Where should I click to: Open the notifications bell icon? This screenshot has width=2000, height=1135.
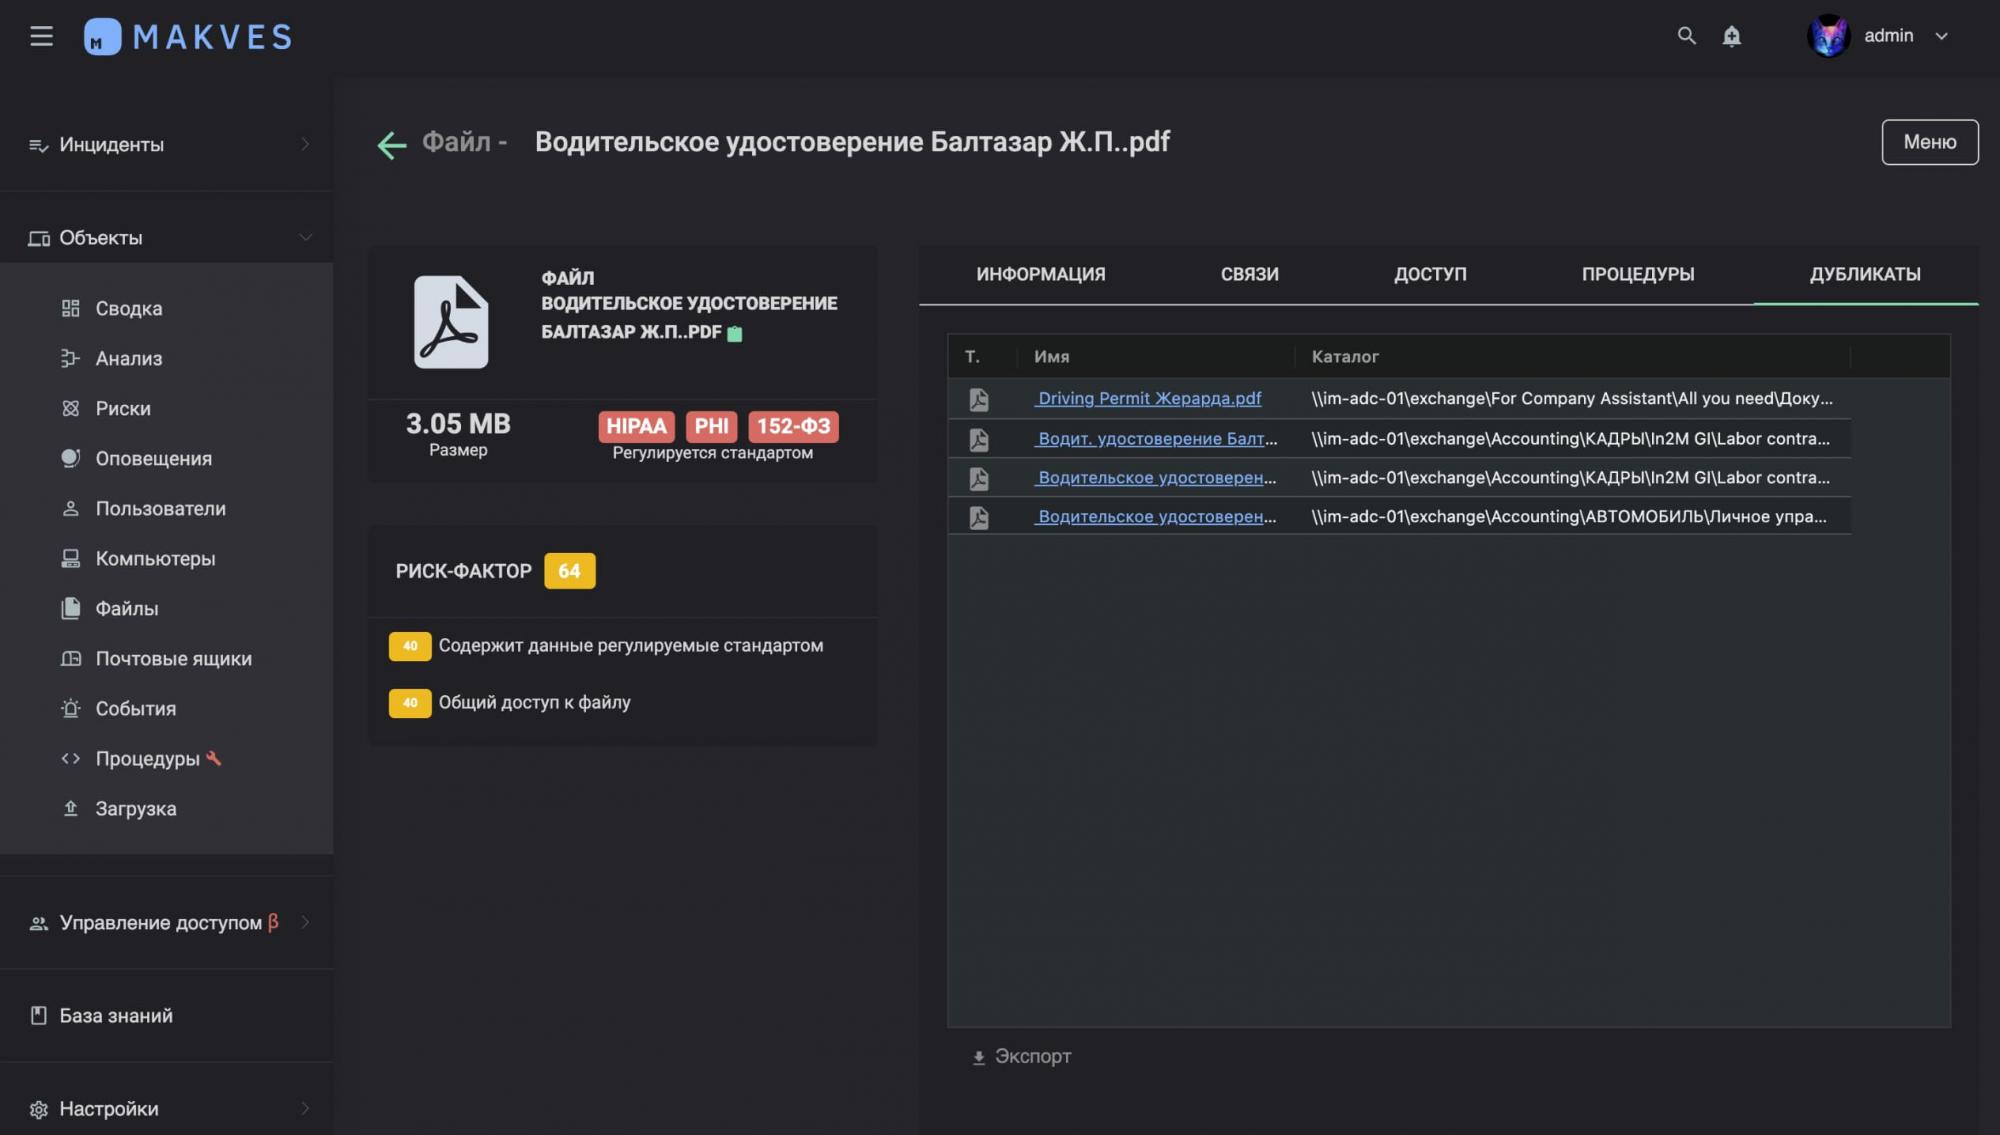click(x=1731, y=36)
